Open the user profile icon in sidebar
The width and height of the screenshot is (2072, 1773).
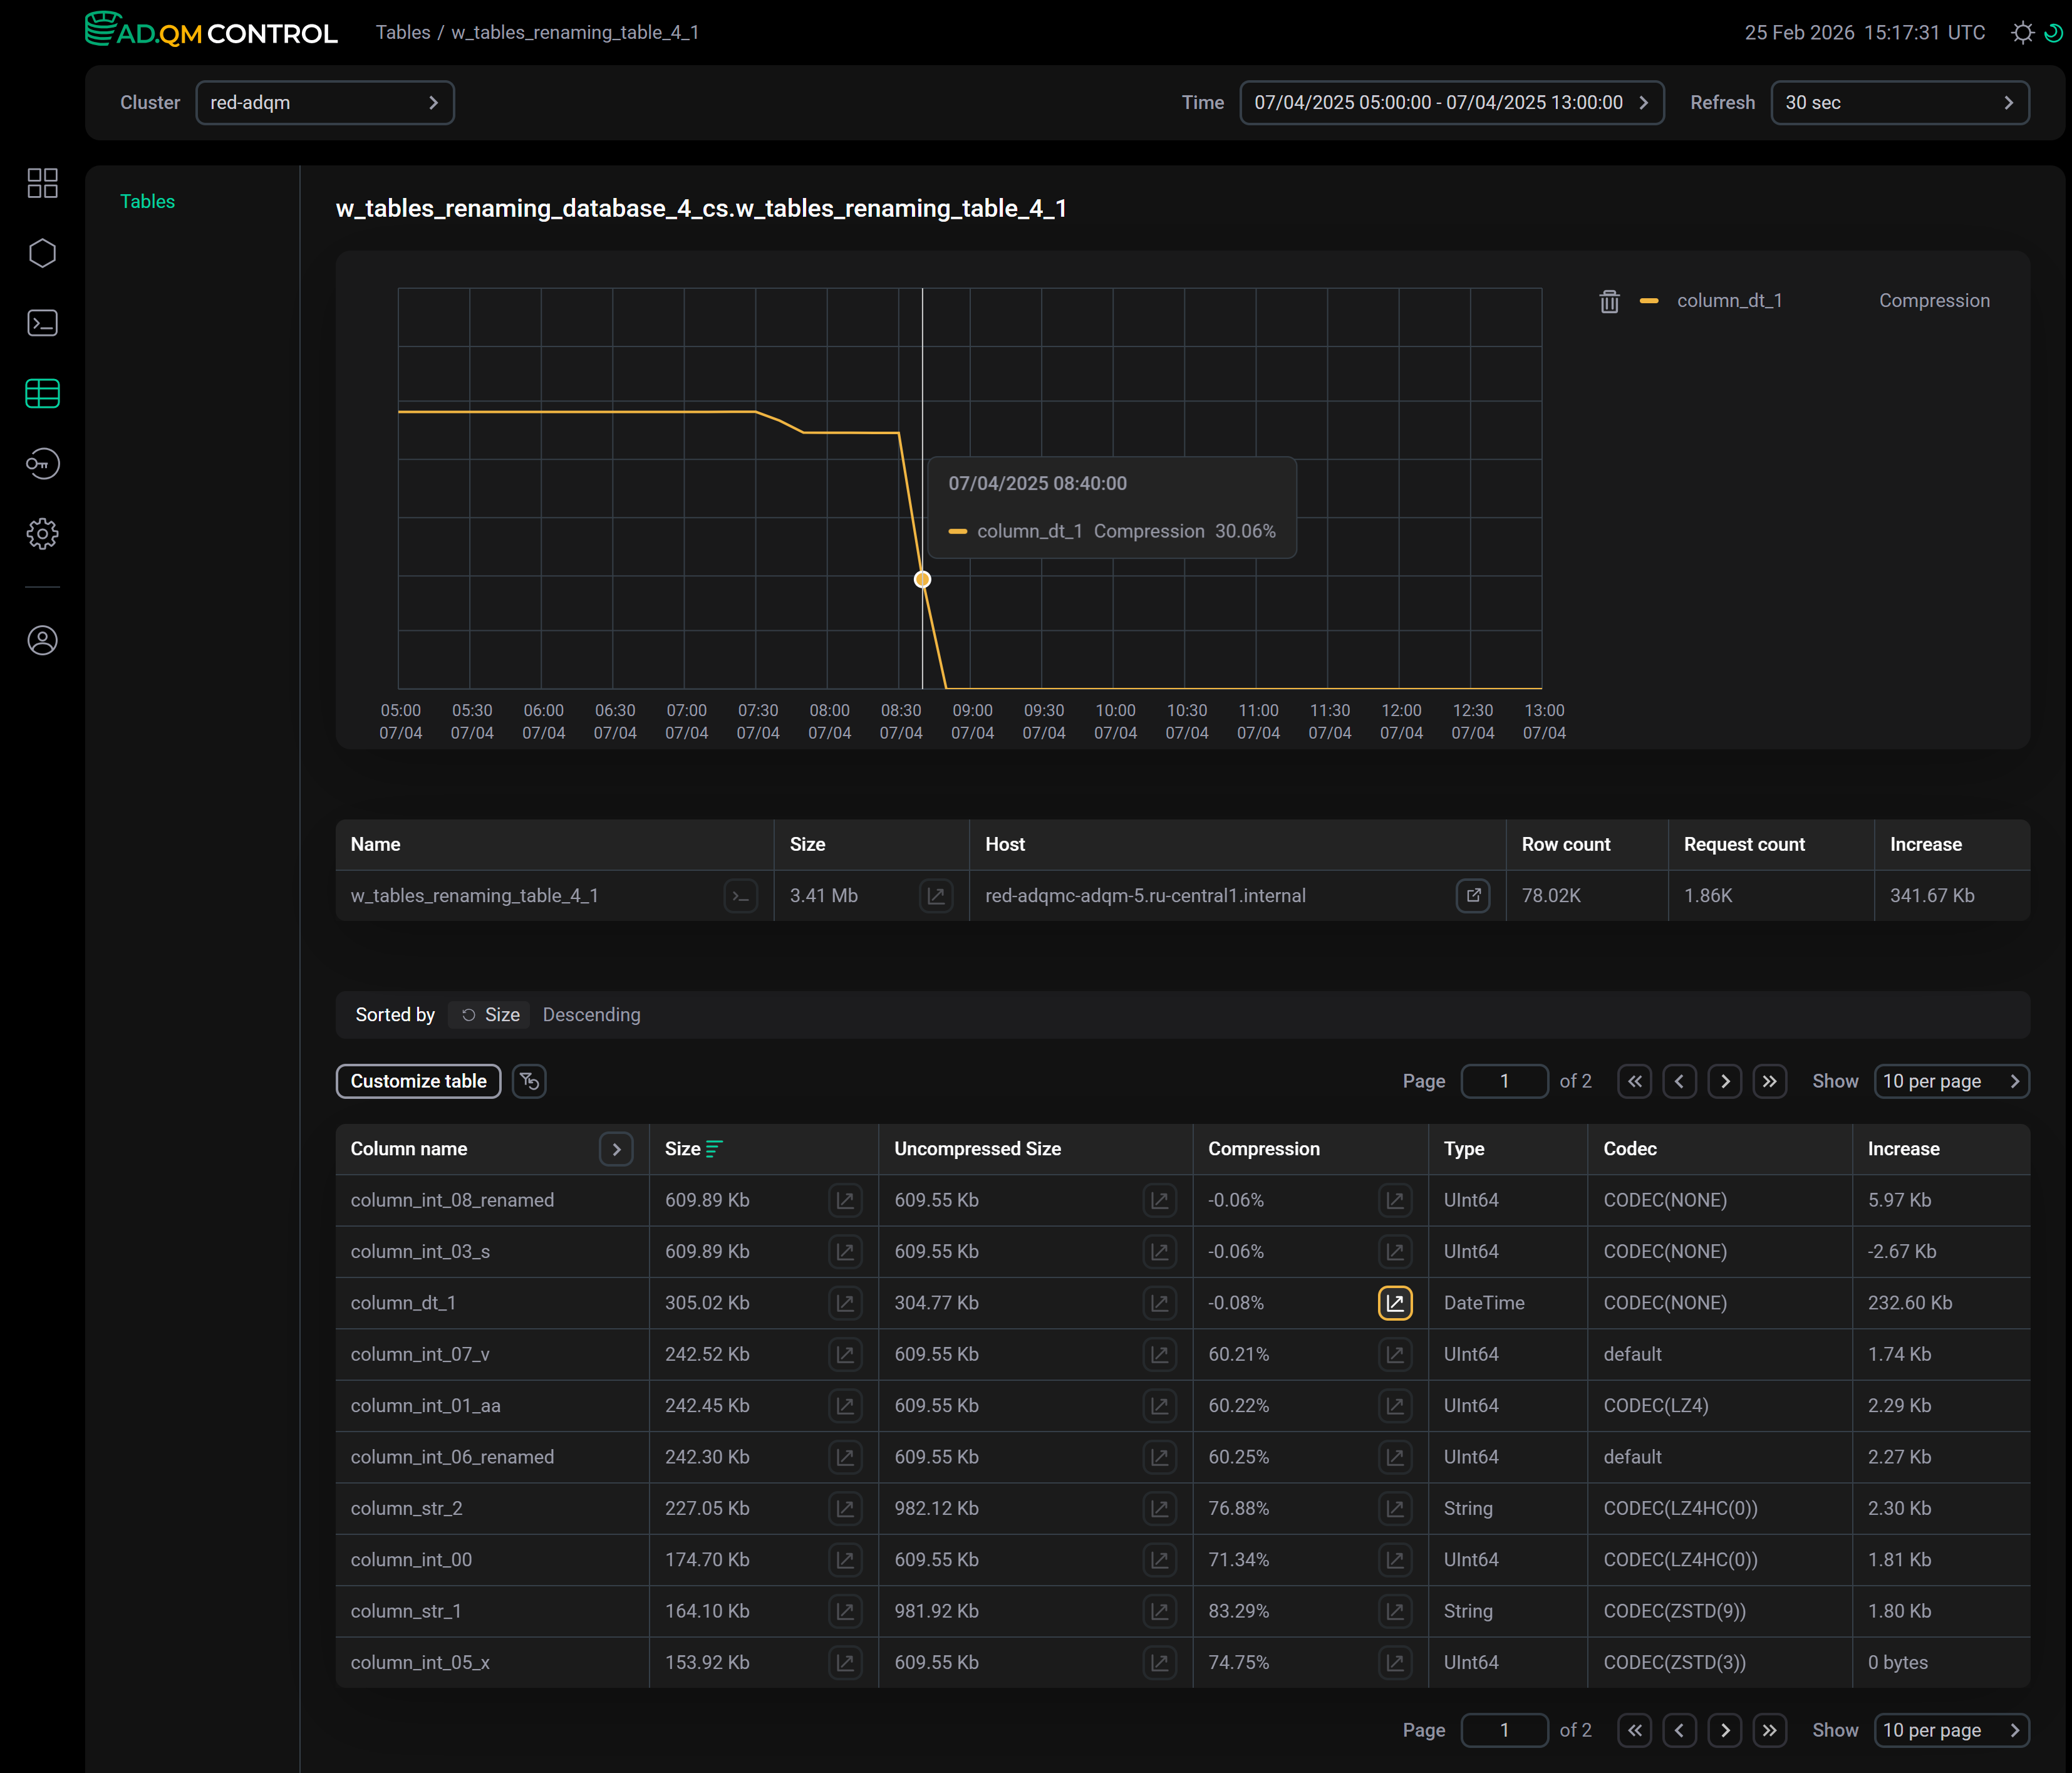coord(42,641)
